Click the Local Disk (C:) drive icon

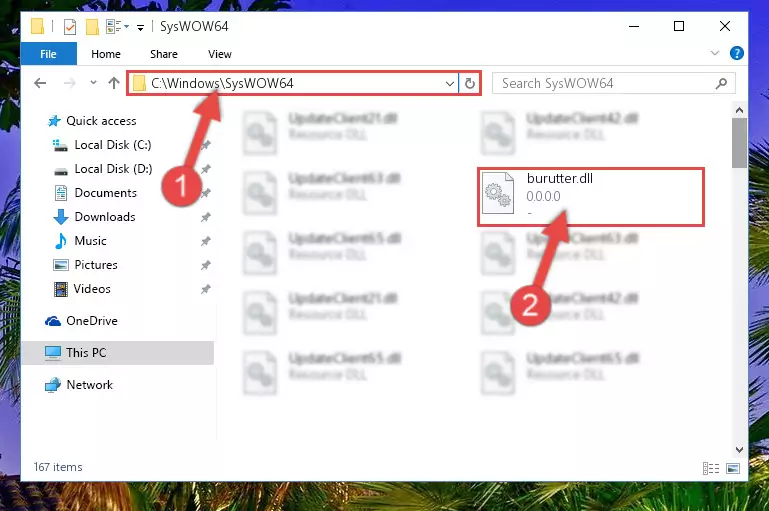(x=60, y=145)
